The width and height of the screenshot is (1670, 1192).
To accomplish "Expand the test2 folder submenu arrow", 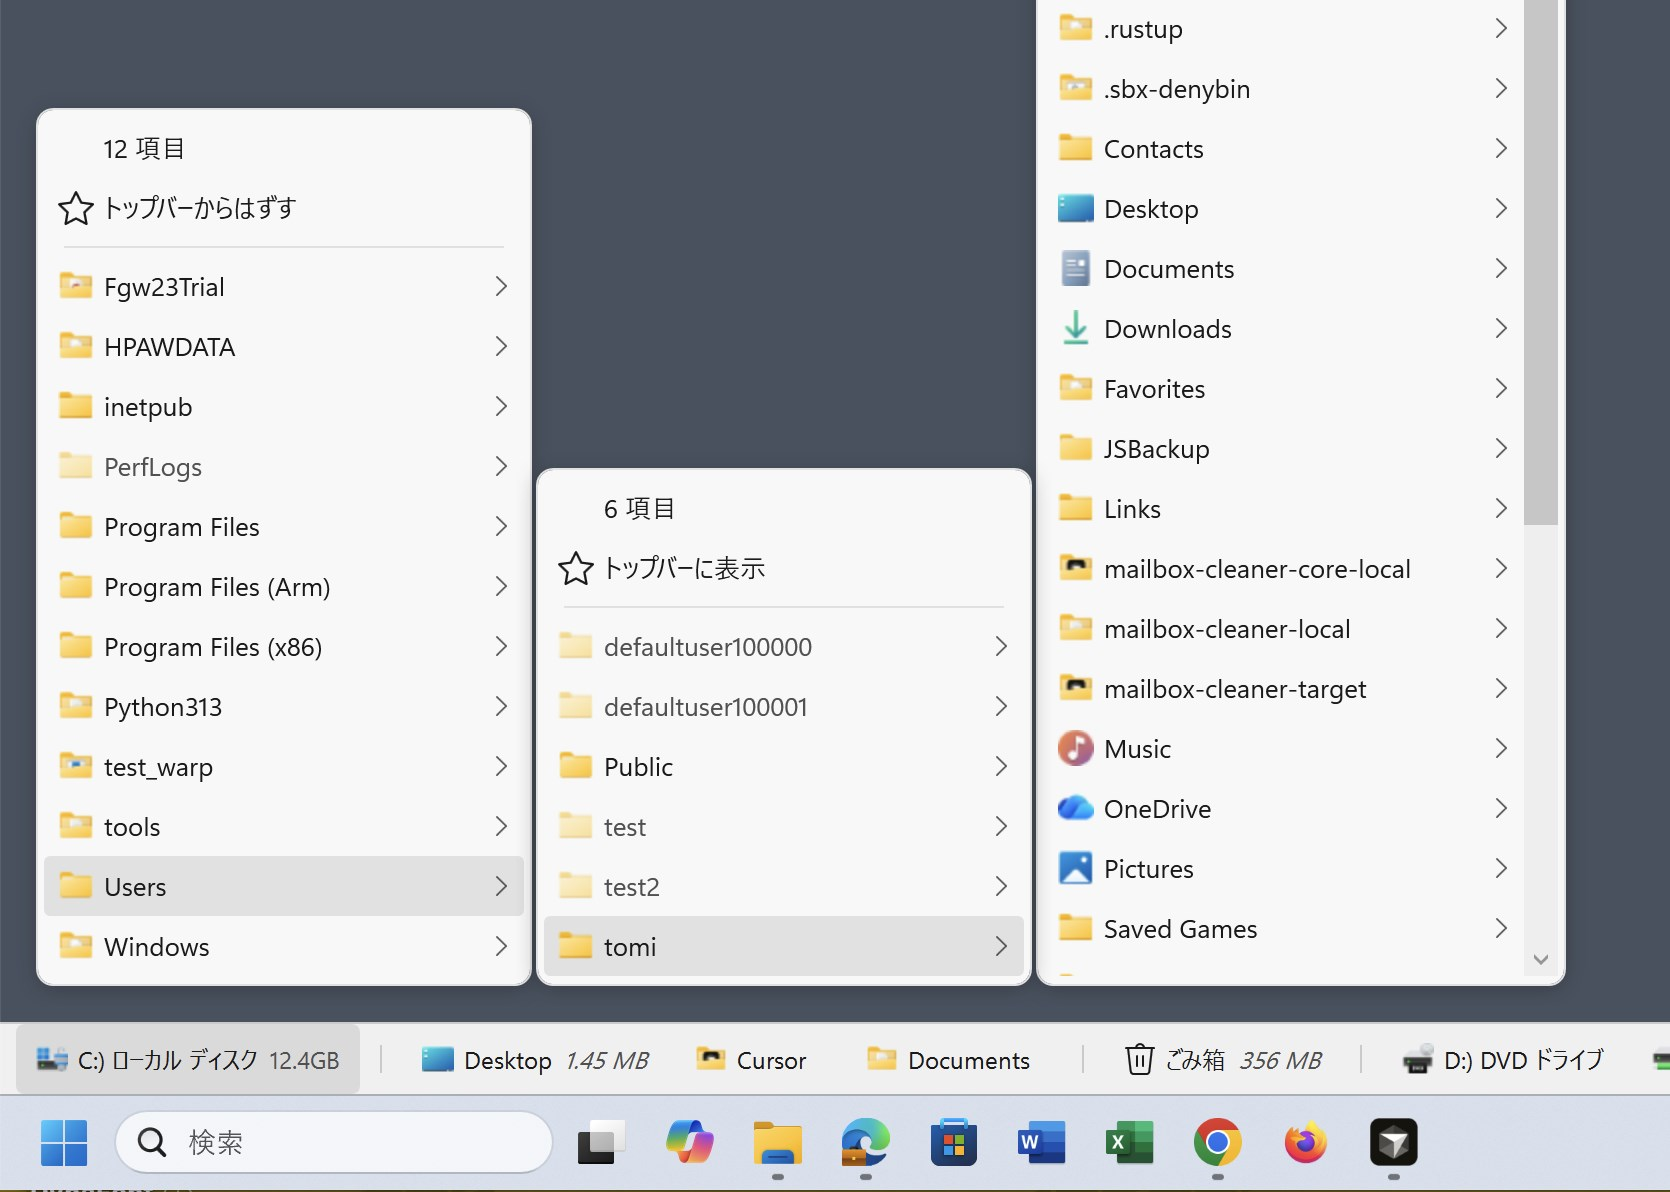I will [x=1001, y=887].
